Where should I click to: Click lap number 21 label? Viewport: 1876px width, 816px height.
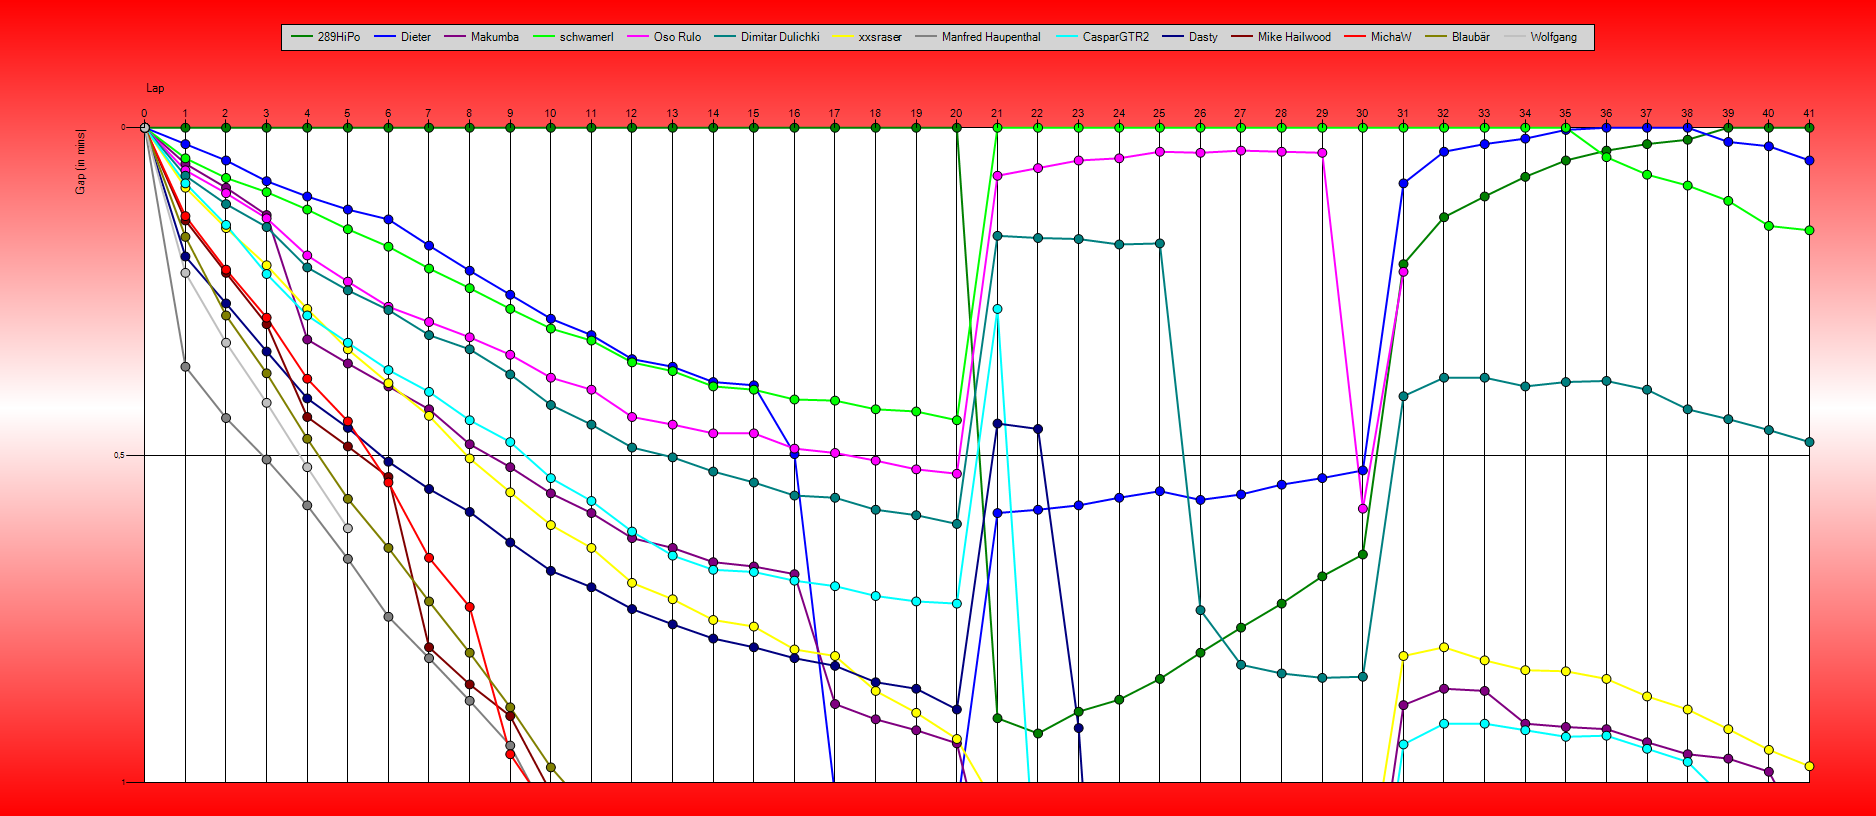[997, 113]
